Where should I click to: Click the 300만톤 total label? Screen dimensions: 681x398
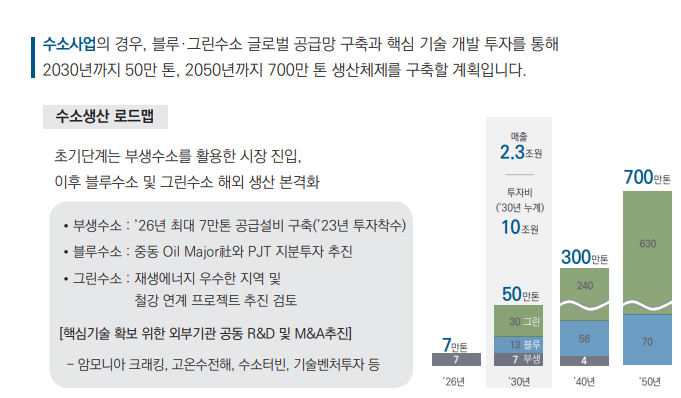(585, 257)
